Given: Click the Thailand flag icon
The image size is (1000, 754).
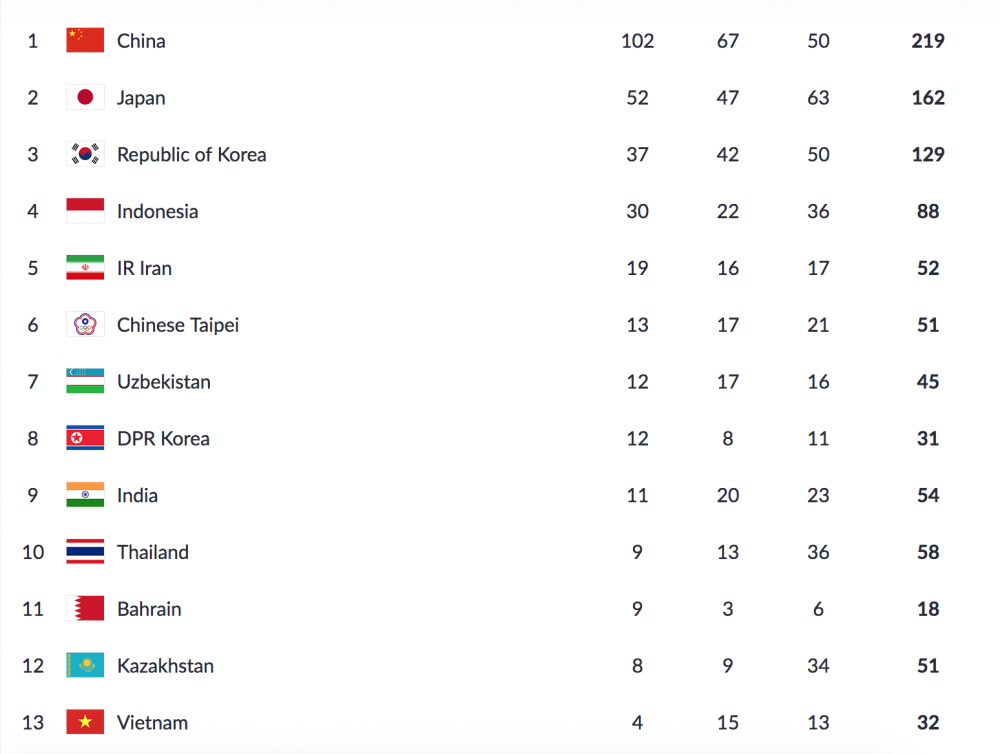Looking at the screenshot, I should (x=85, y=552).
